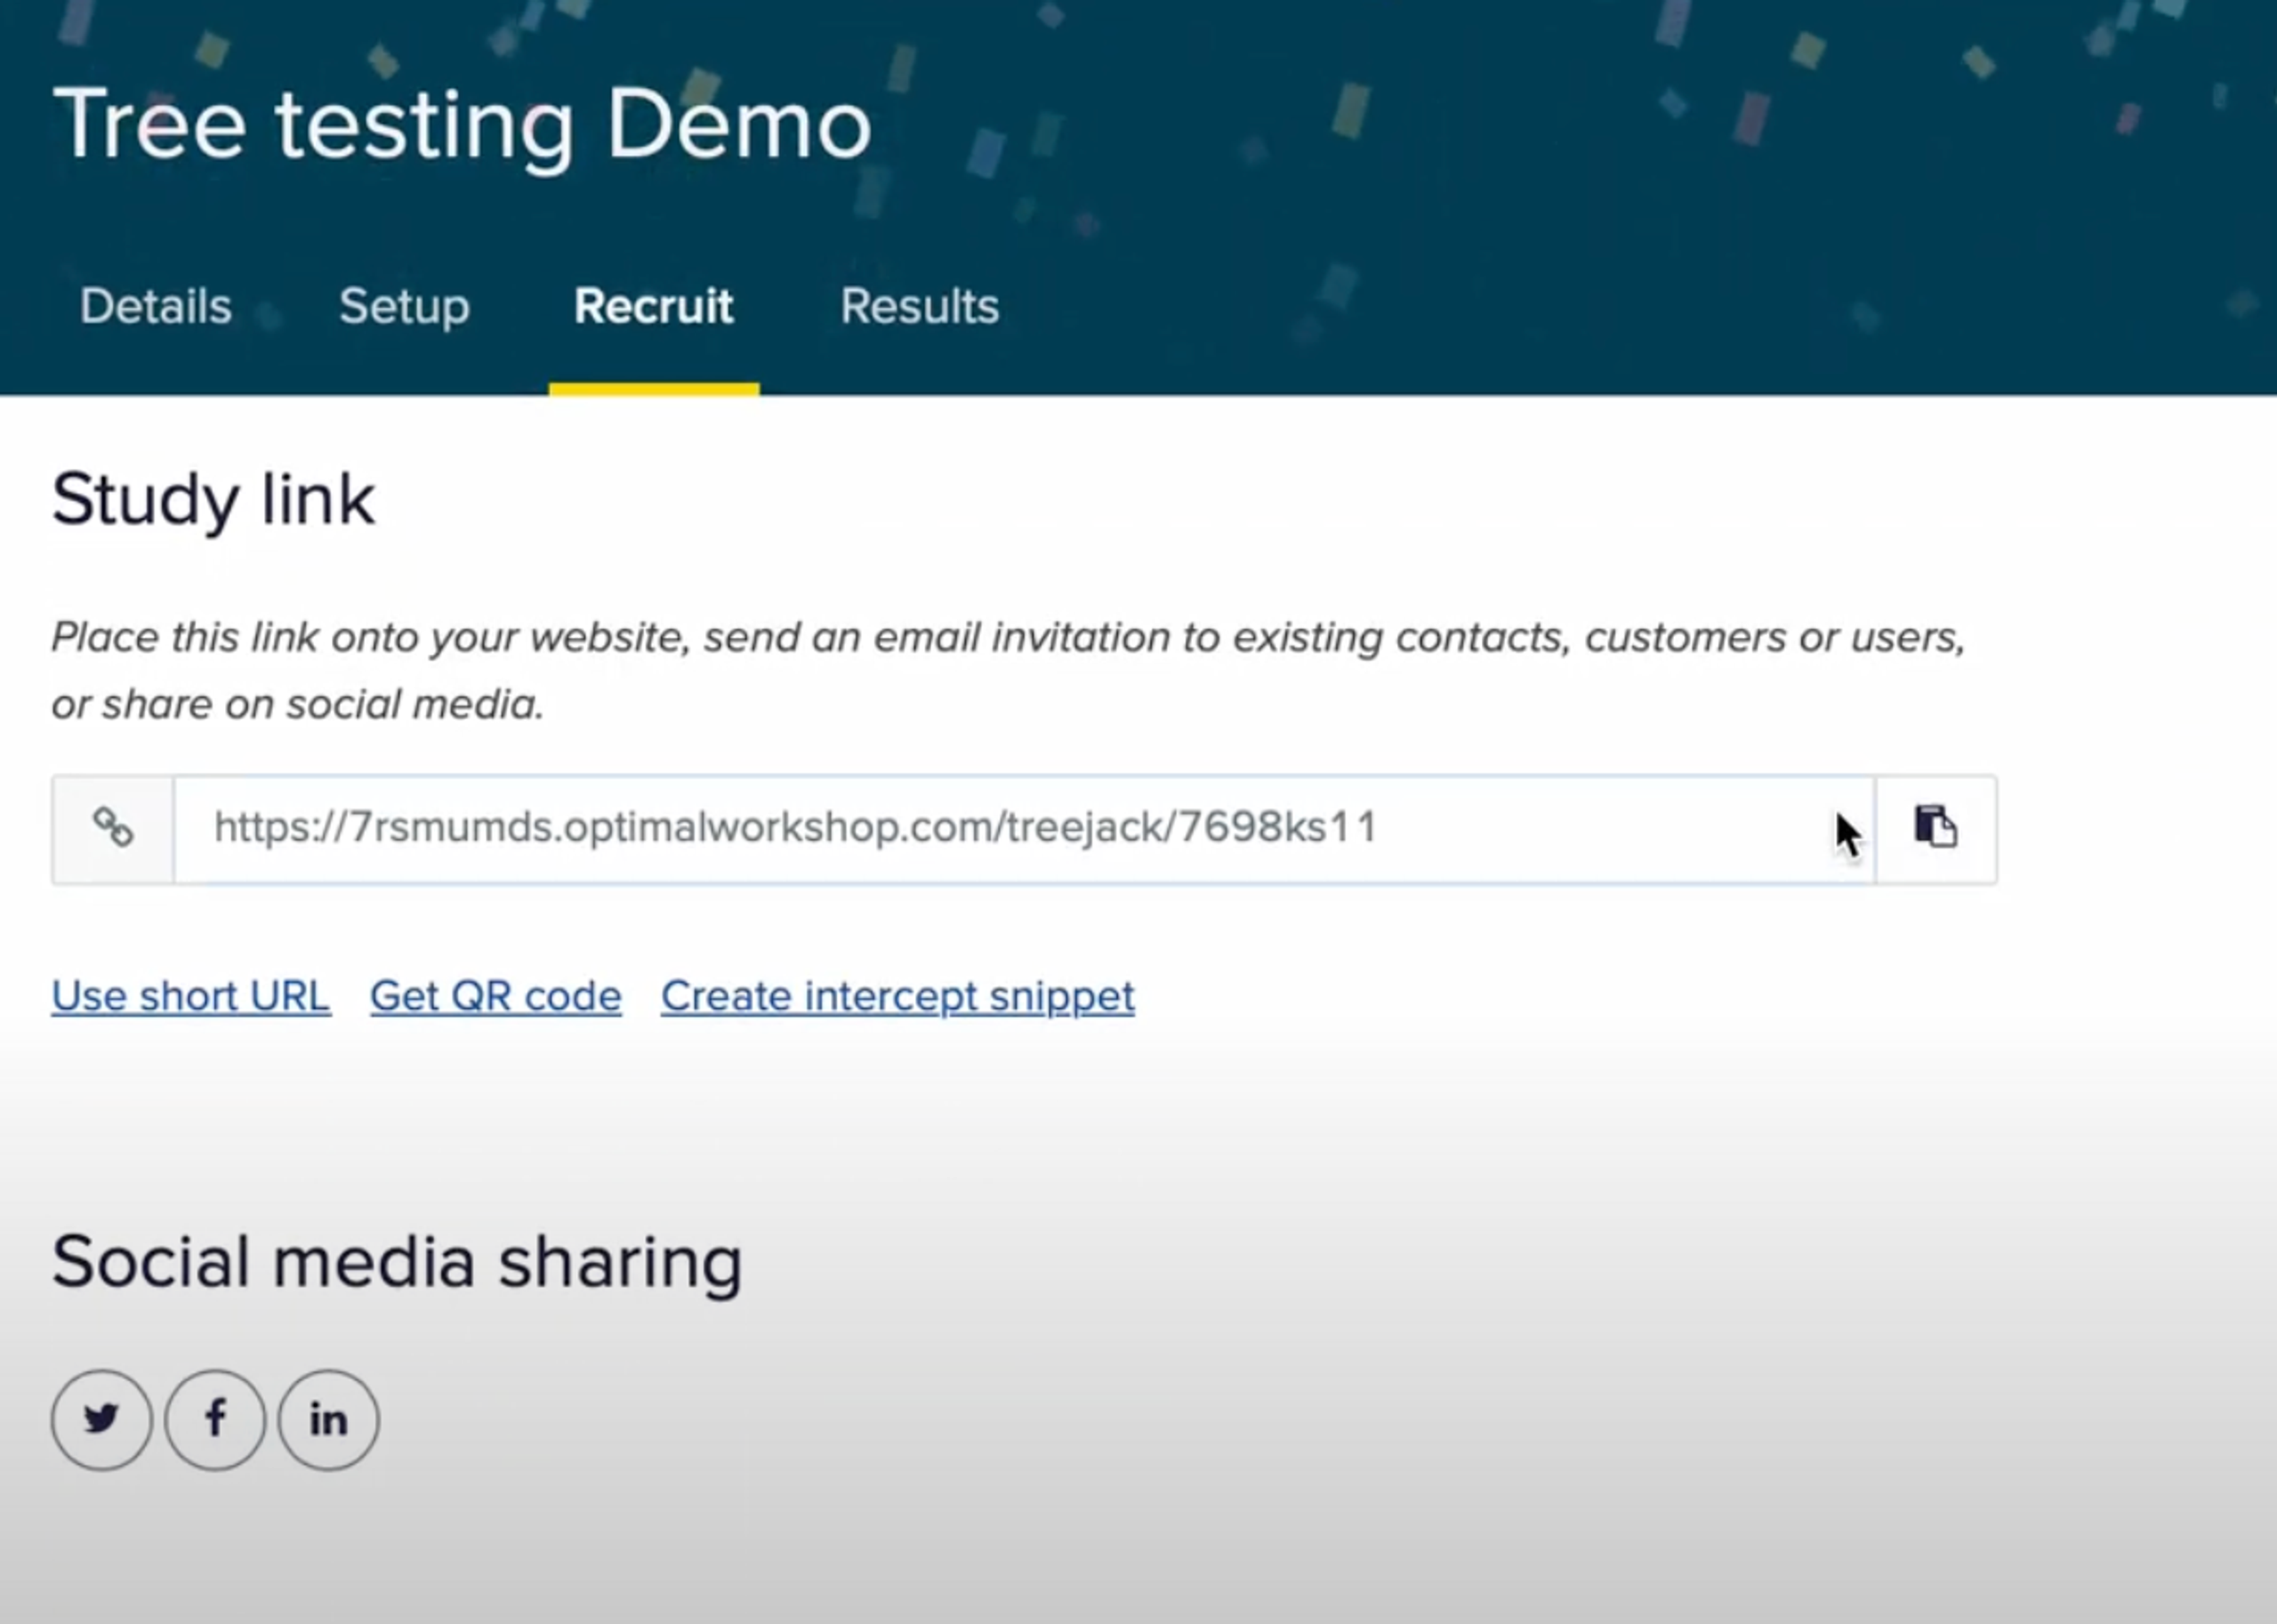The height and width of the screenshot is (1624, 2277).
Task: Go to the Results tab
Action: click(x=919, y=306)
